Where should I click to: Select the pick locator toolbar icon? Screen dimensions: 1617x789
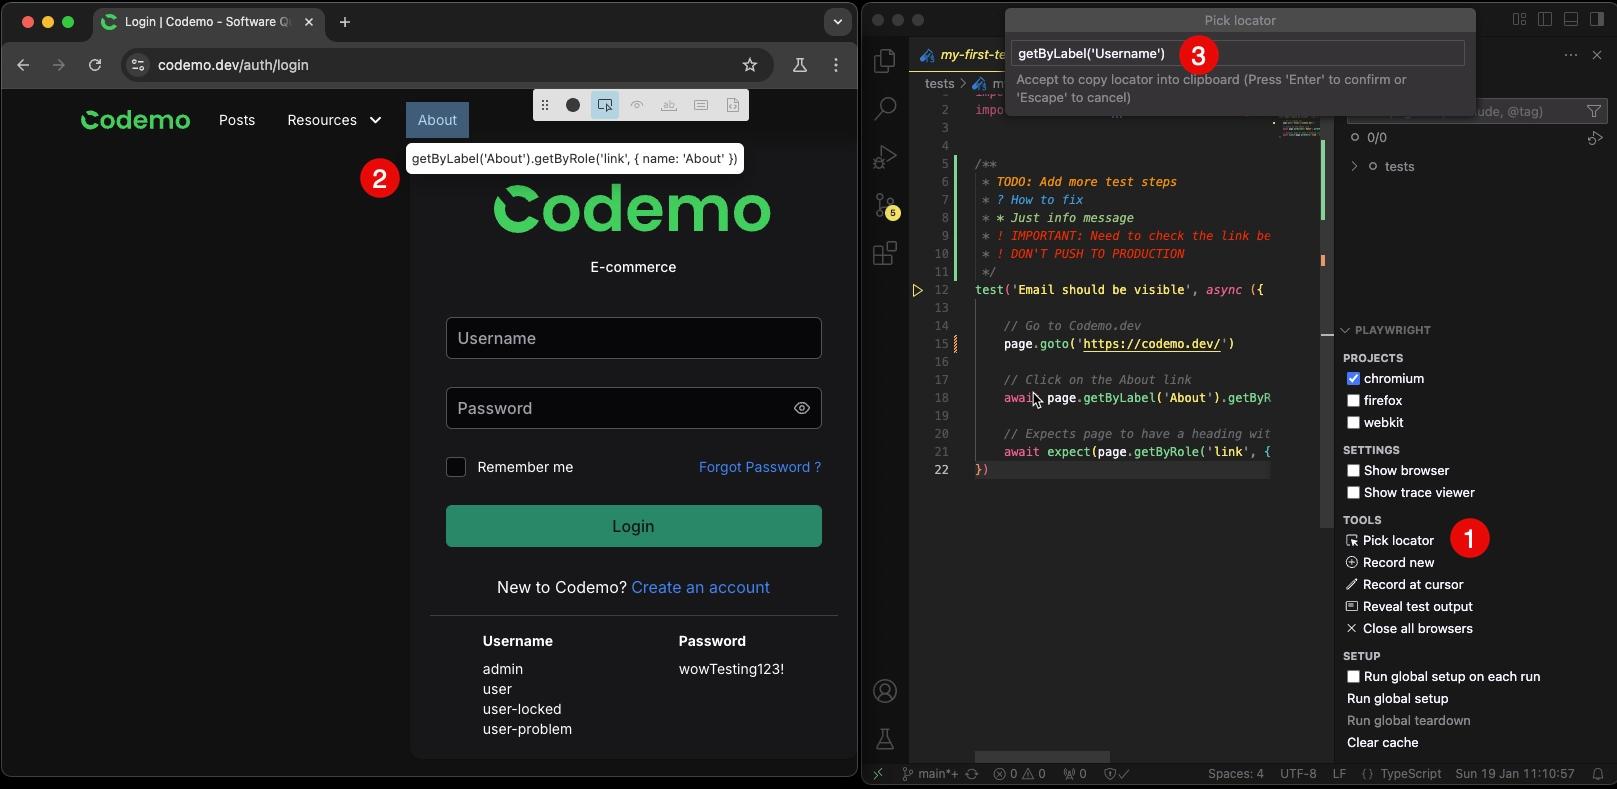click(x=605, y=105)
